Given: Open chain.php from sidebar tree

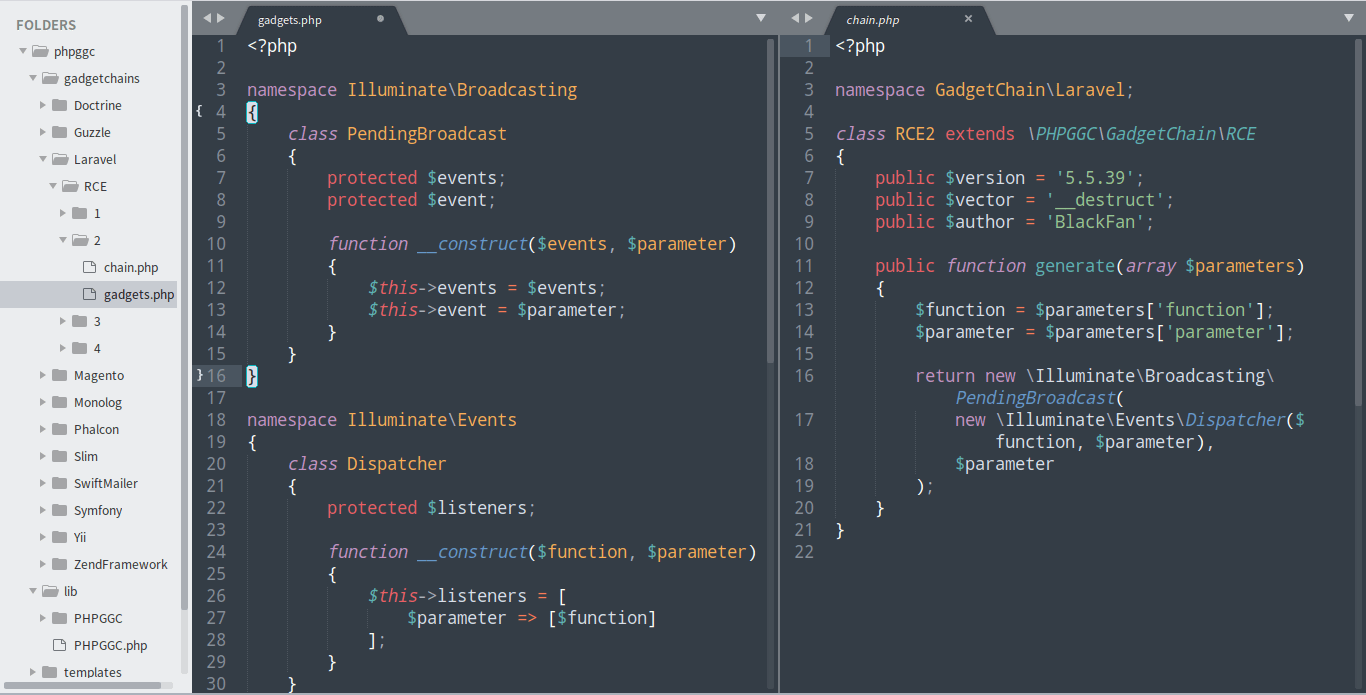Looking at the screenshot, I should 131,267.
